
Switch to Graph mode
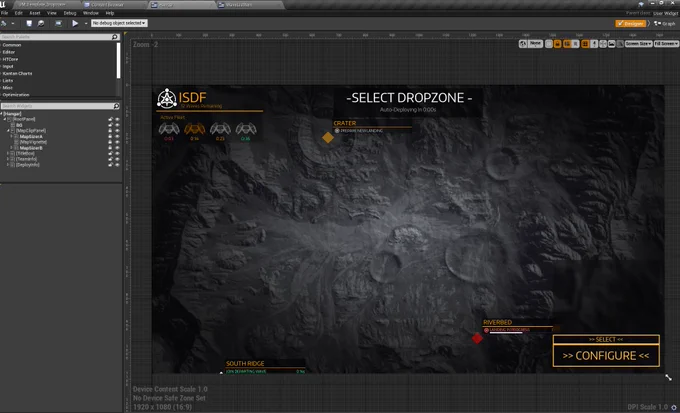[x=665, y=23]
